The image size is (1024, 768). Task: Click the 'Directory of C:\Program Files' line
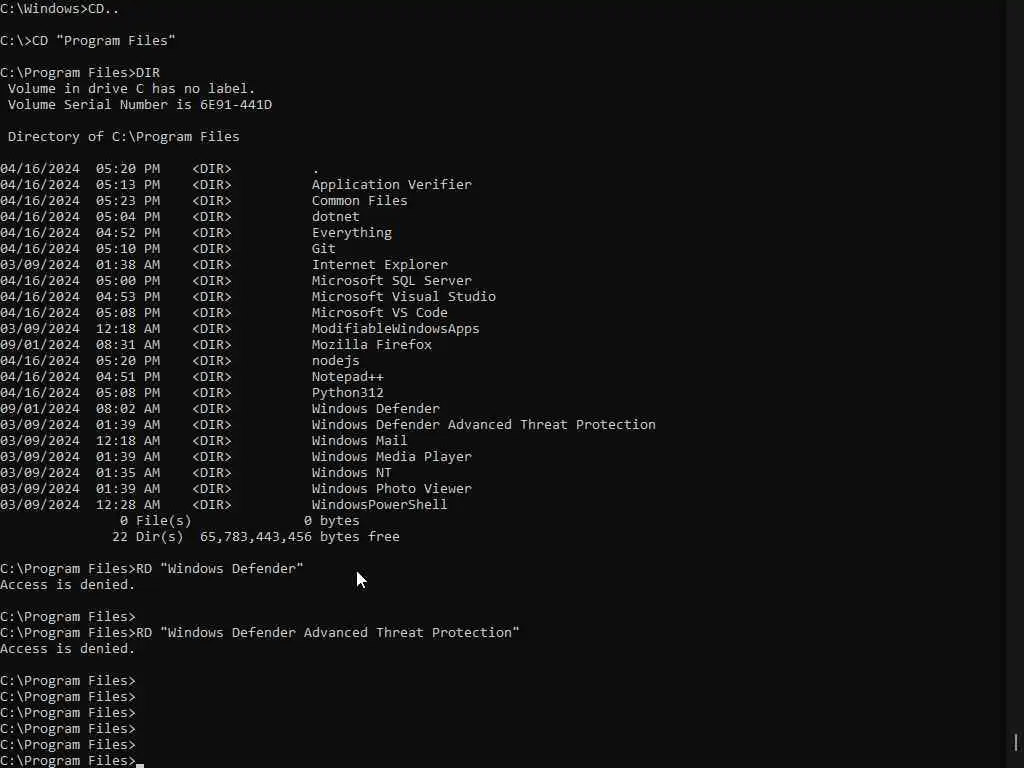tap(124, 137)
